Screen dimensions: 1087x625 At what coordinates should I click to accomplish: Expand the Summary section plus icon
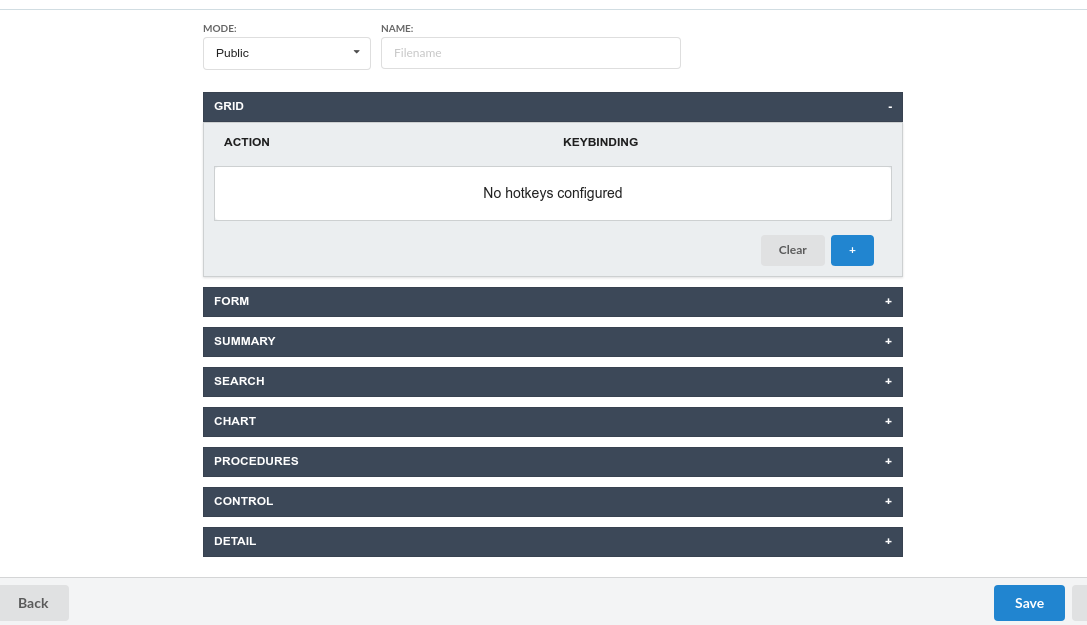click(888, 342)
